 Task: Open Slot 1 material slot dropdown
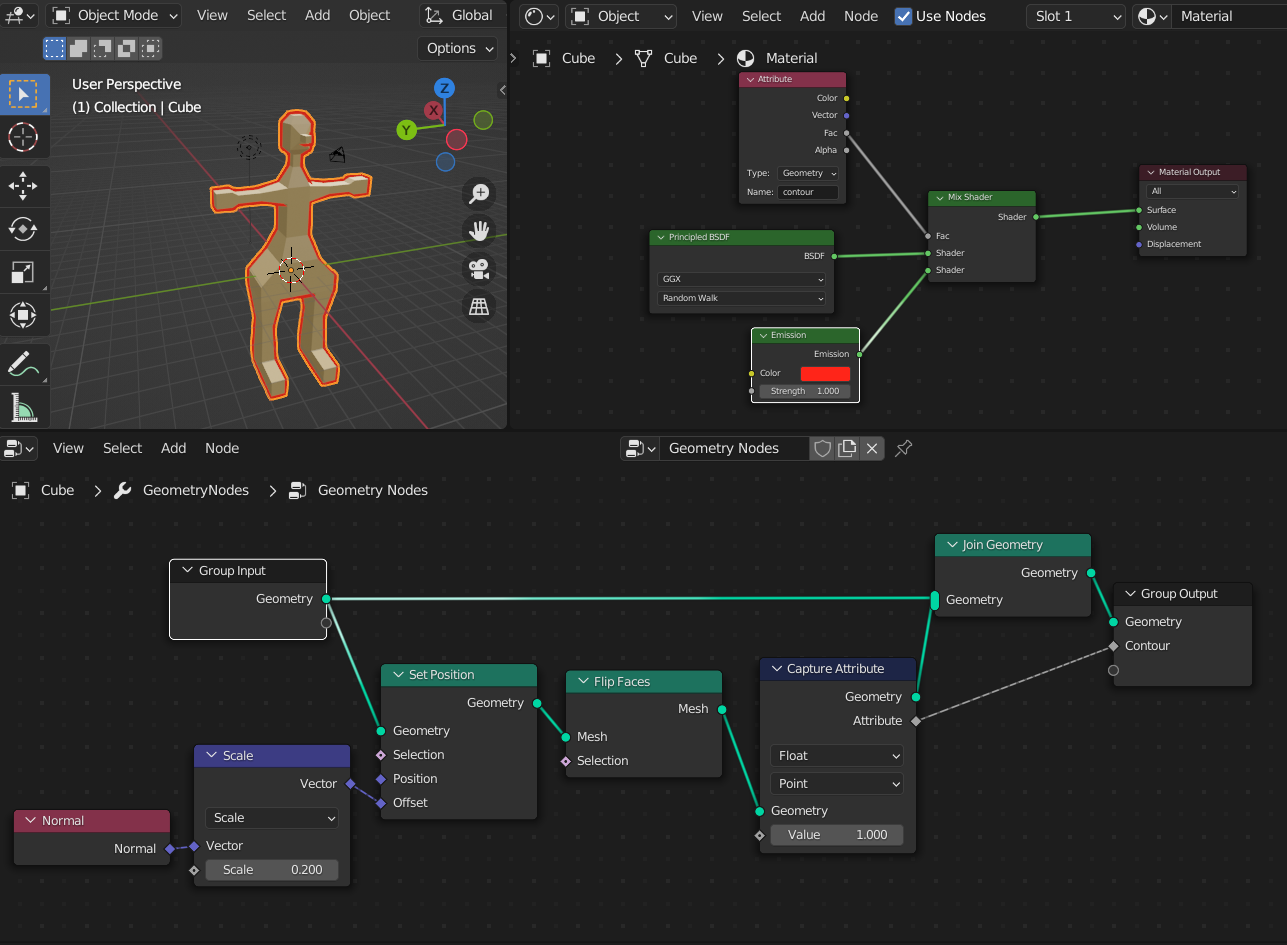point(1075,16)
